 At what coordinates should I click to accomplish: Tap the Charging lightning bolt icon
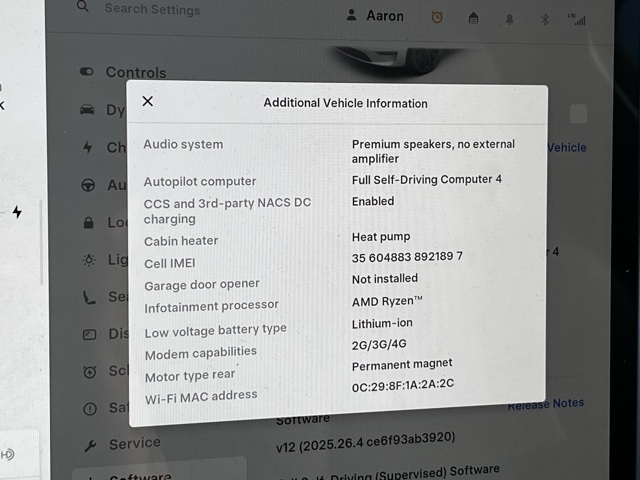tap(88, 147)
